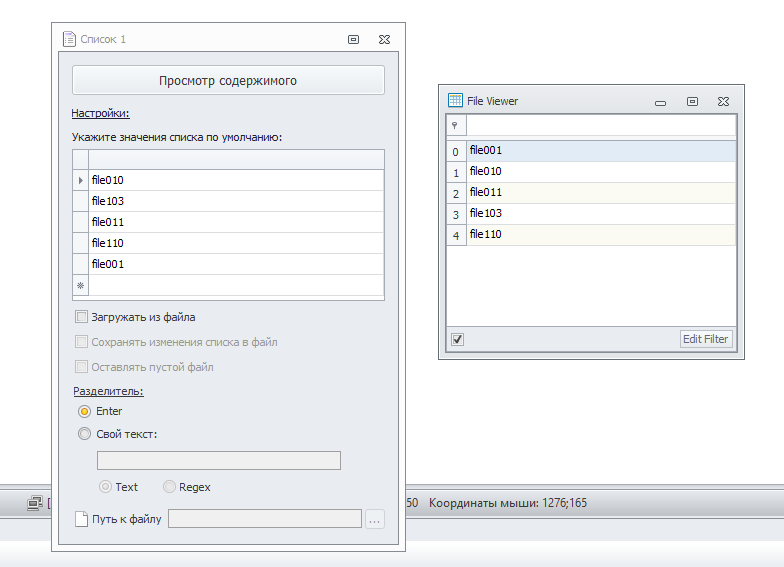Maximize the File Viewer window

(x=692, y=101)
